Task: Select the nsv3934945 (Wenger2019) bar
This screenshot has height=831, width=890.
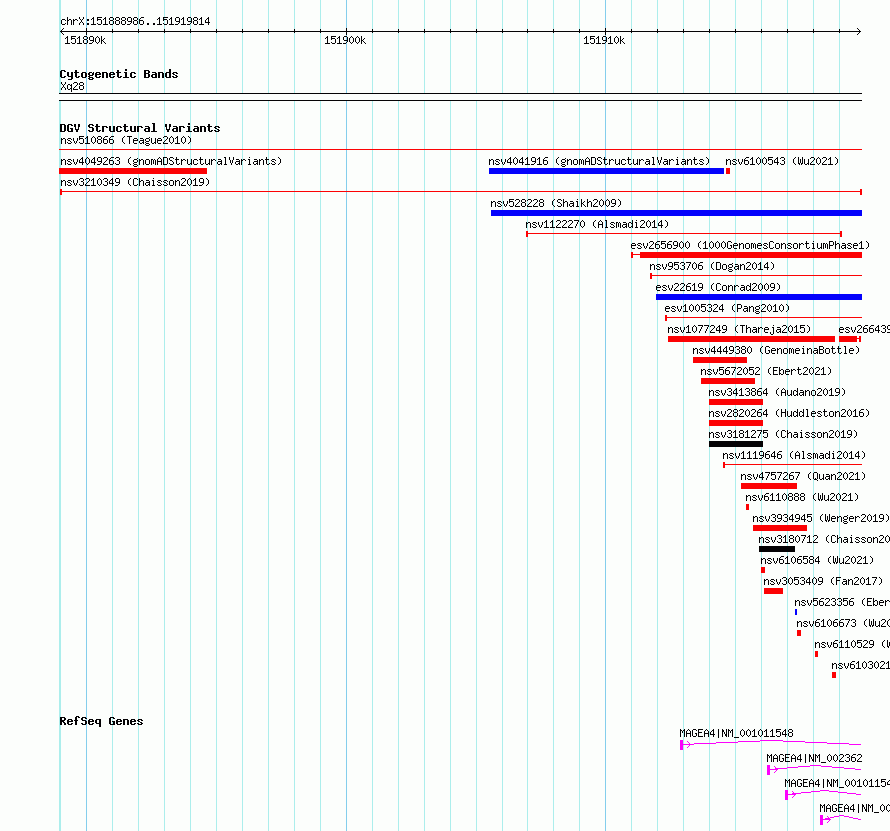Action: pos(779,528)
